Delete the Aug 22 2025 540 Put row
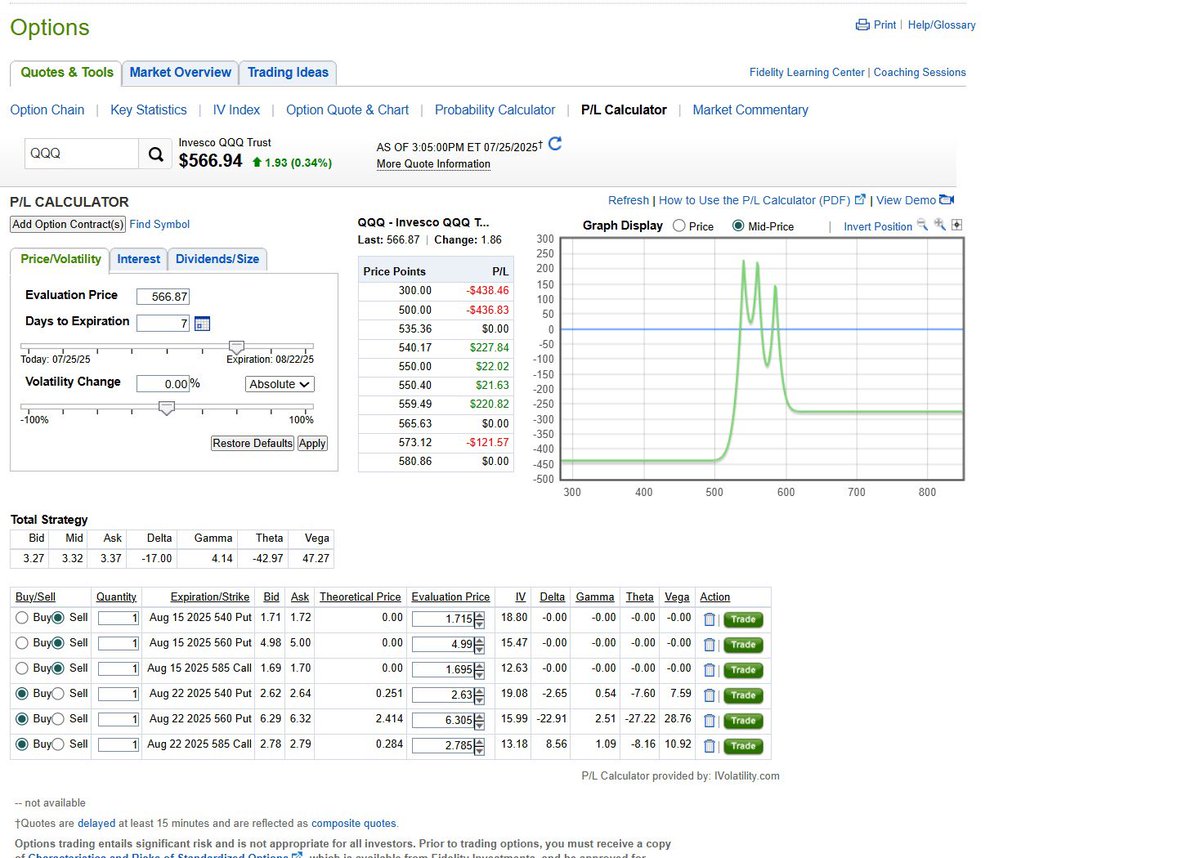Image resolution: width=1200 pixels, height=858 pixels. [709, 695]
